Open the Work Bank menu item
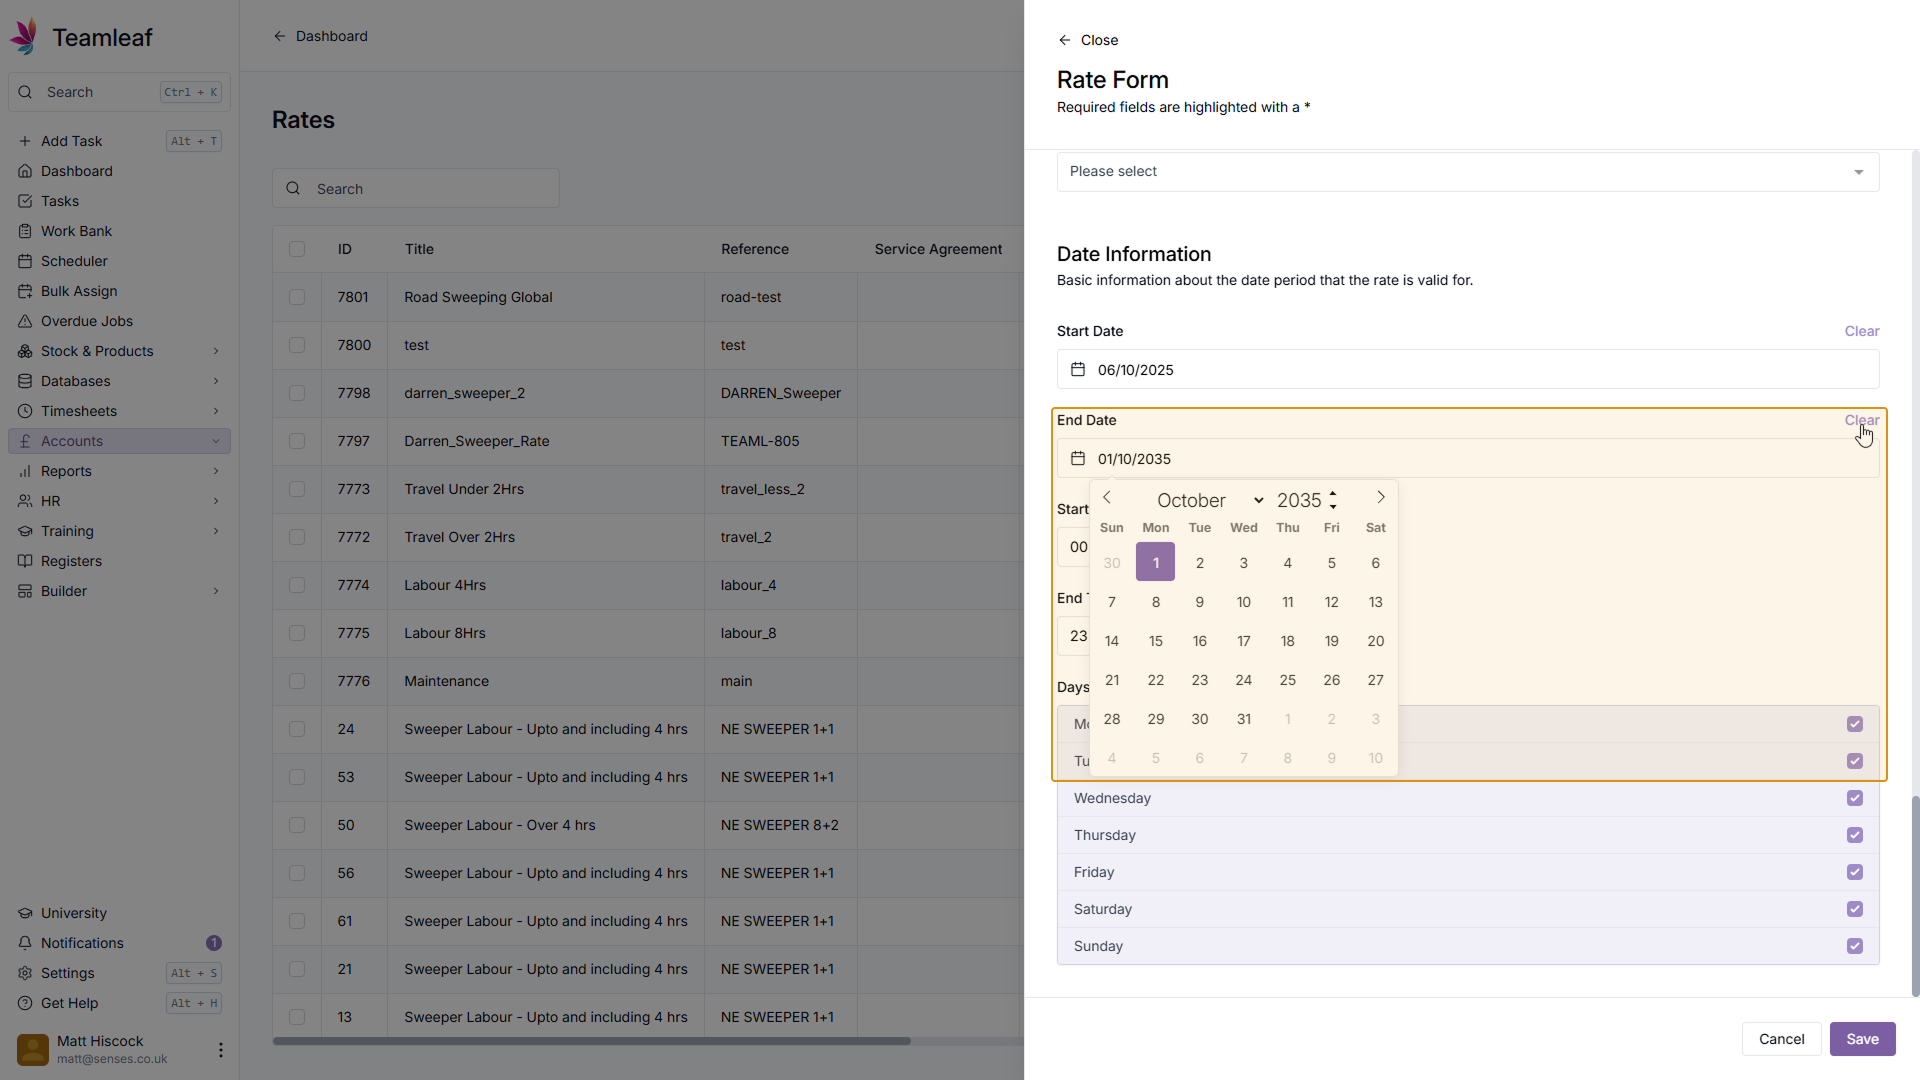The width and height of the screenshot is (1920, 1080). point(76,231)
